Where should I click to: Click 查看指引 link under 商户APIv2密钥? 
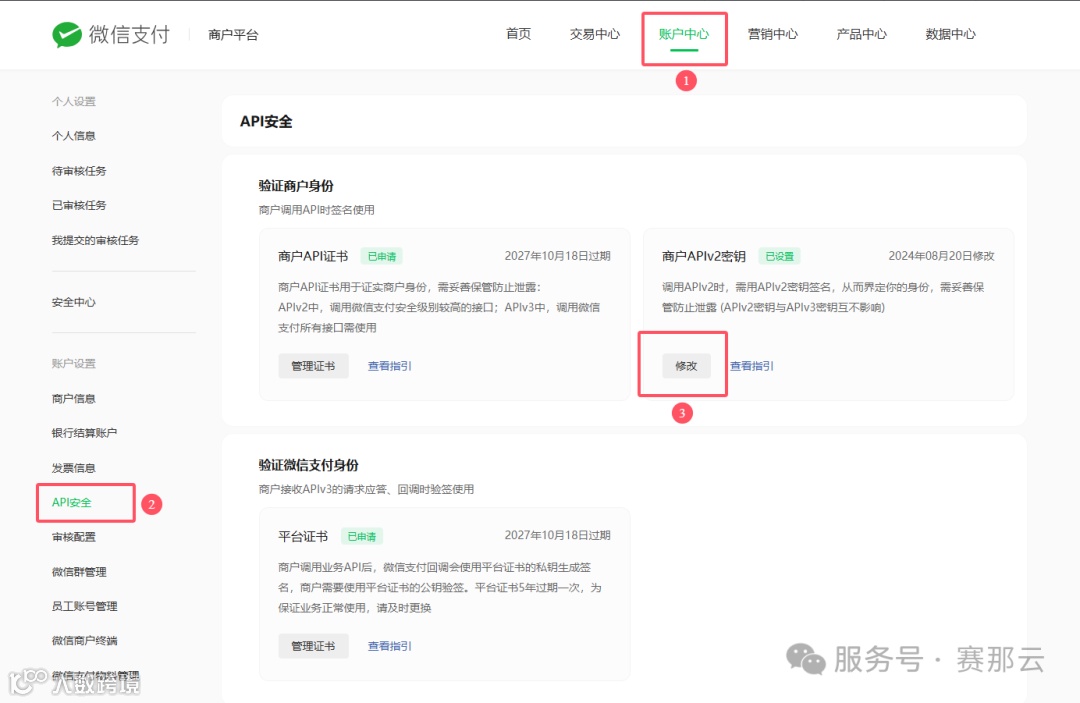pos(751,366)
